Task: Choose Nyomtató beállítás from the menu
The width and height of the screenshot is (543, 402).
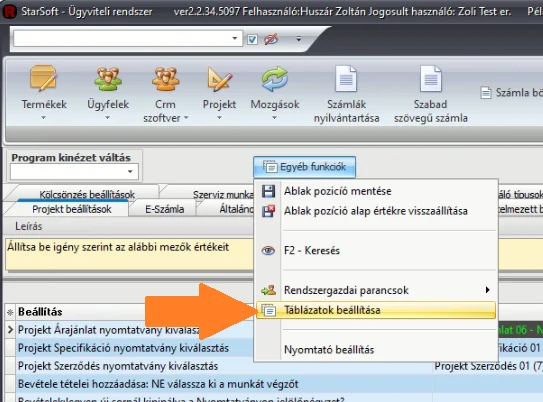Action: (329, 350)
